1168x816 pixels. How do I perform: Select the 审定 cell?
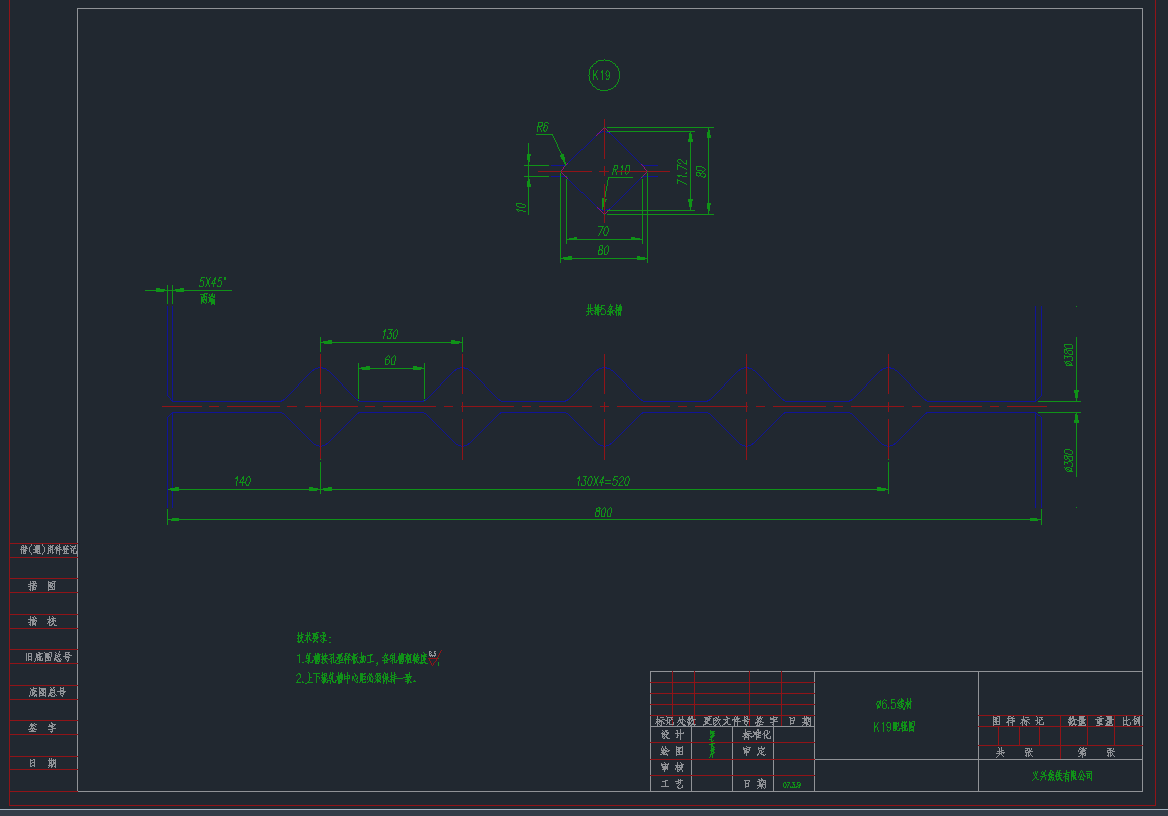click(x=754, y=751)
